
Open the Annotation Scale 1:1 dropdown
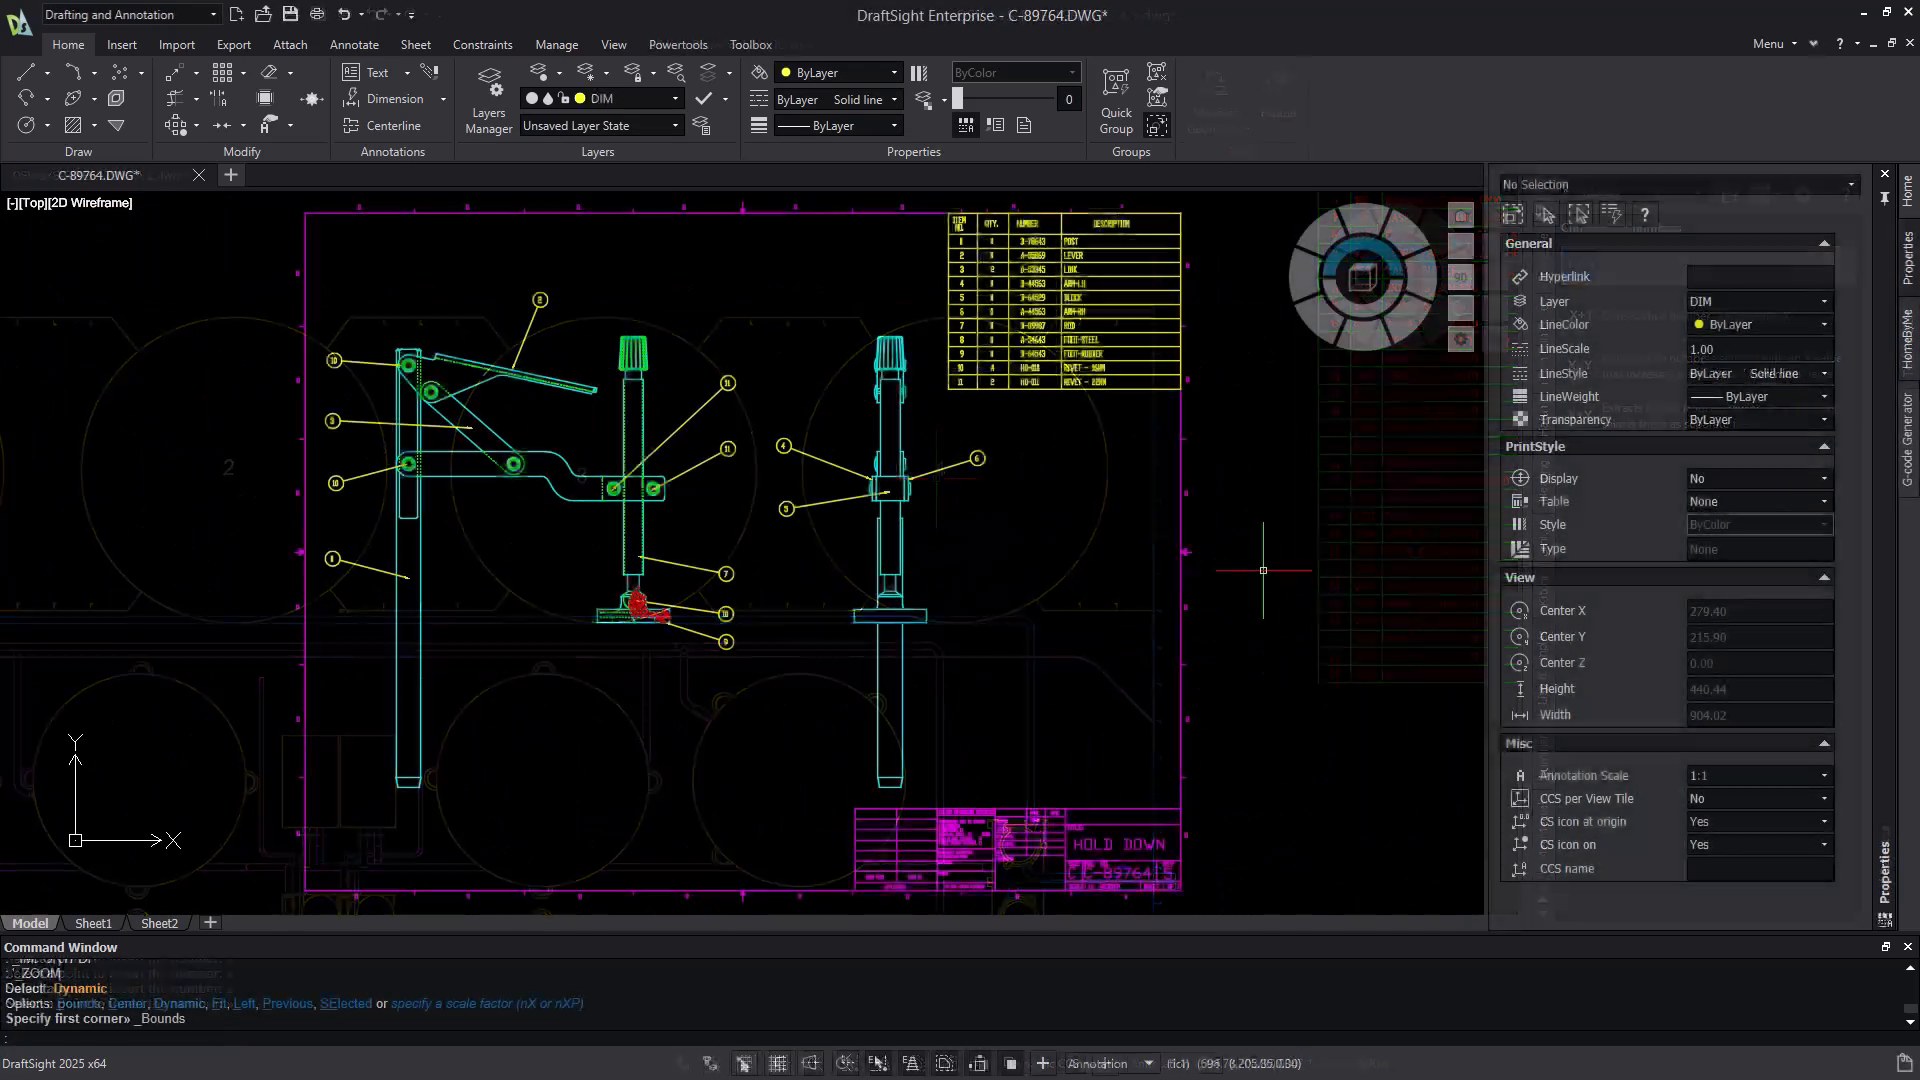[x=1759, y=775]
